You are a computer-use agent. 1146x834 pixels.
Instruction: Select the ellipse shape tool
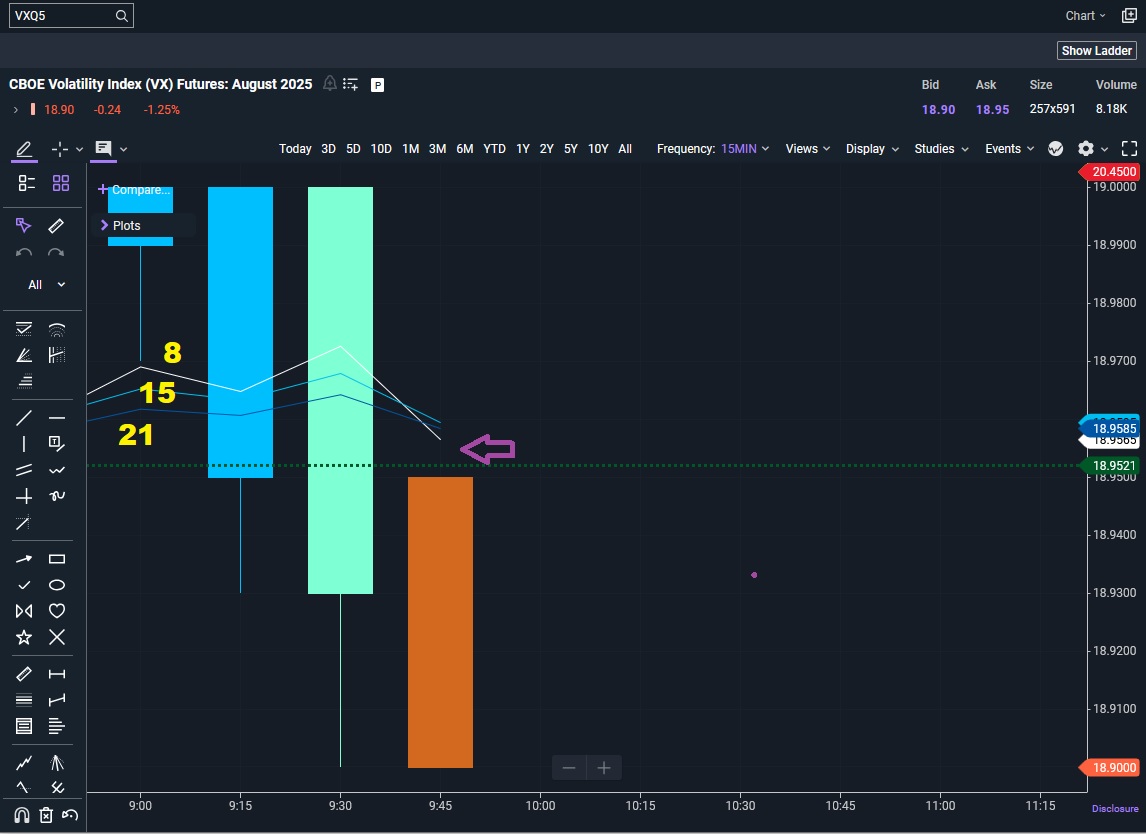coord(56,585)
